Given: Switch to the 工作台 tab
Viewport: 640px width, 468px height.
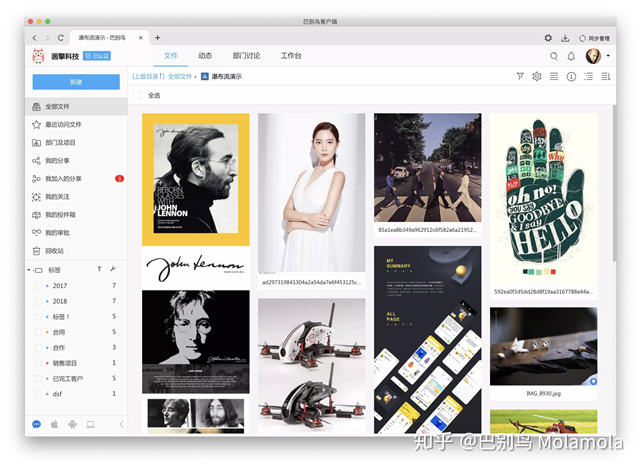Looking at the screenshot, I should (290, 56).
